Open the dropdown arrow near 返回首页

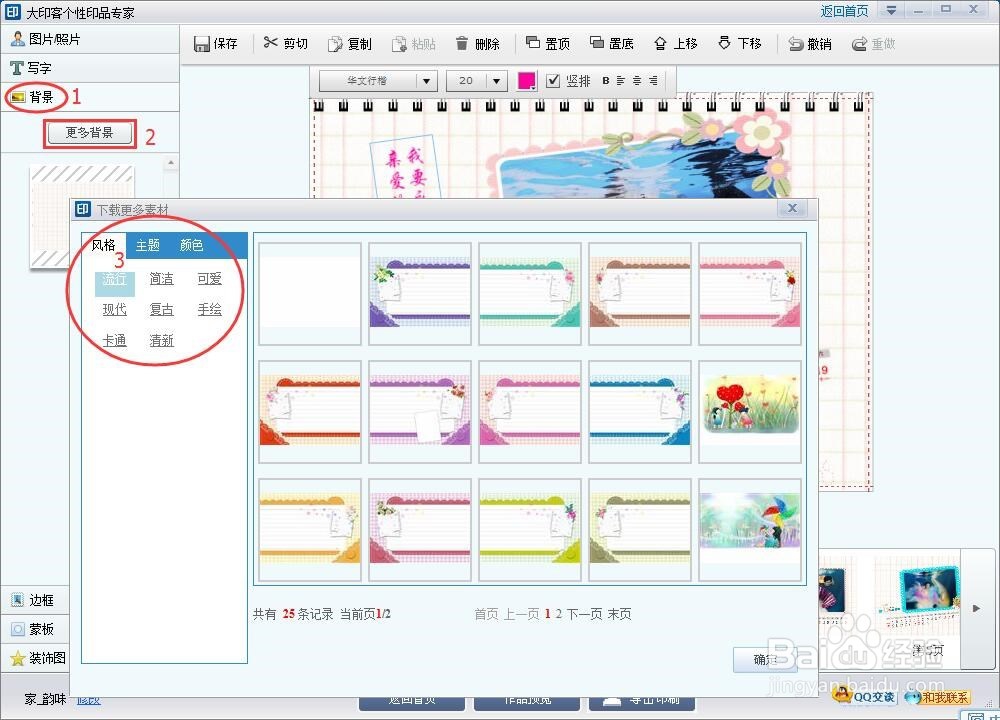892,10
